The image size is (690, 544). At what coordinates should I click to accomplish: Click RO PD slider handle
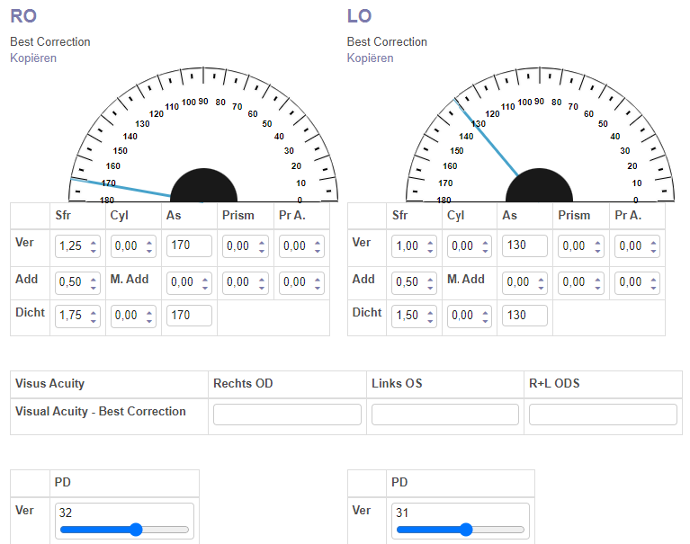[136, 529]
